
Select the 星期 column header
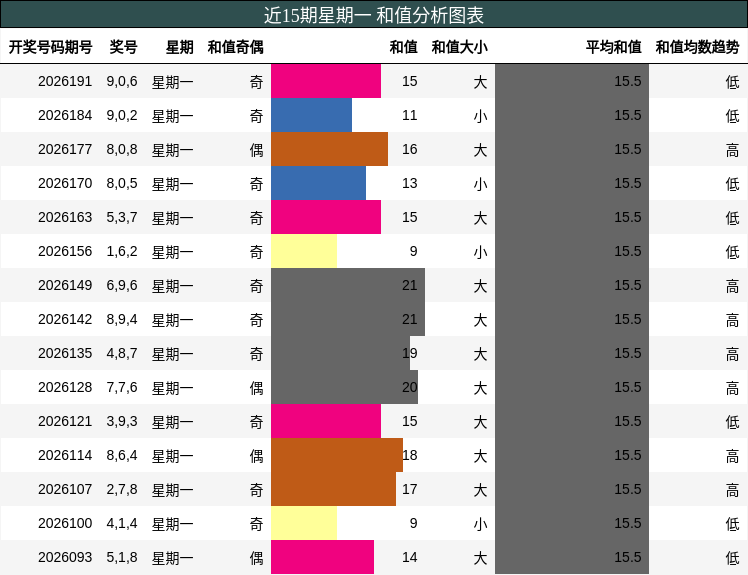click(180, 47)
